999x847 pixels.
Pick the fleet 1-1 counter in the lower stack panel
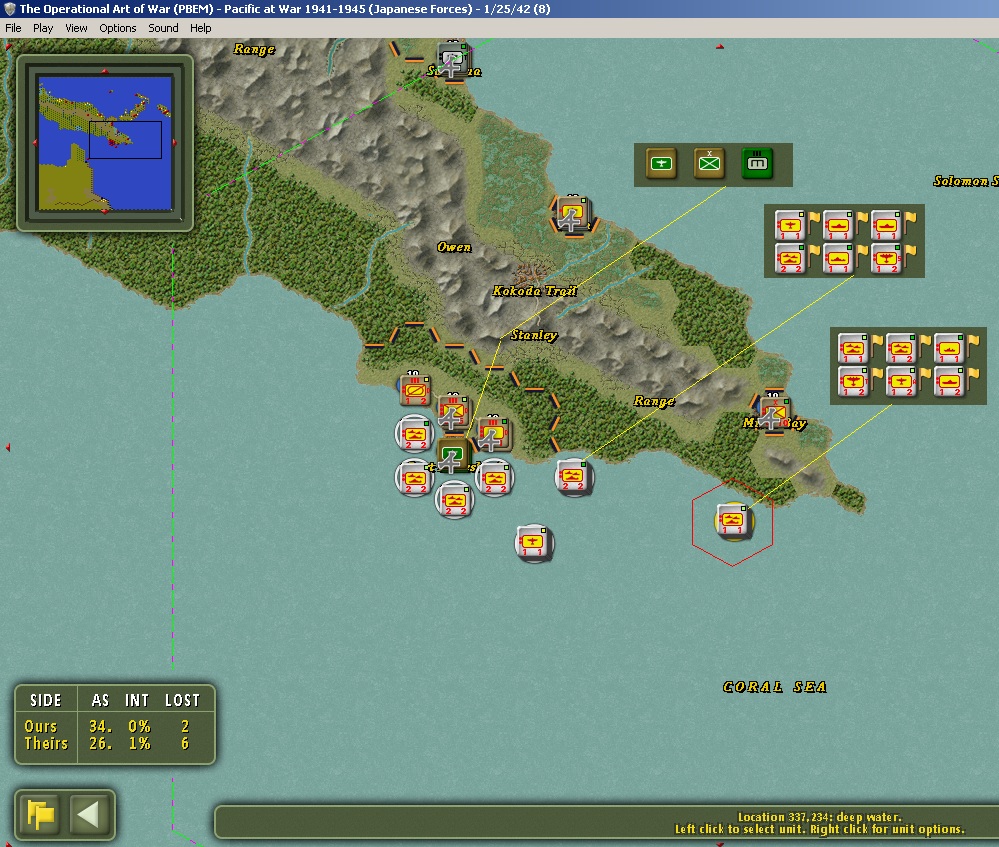(854, 349)
